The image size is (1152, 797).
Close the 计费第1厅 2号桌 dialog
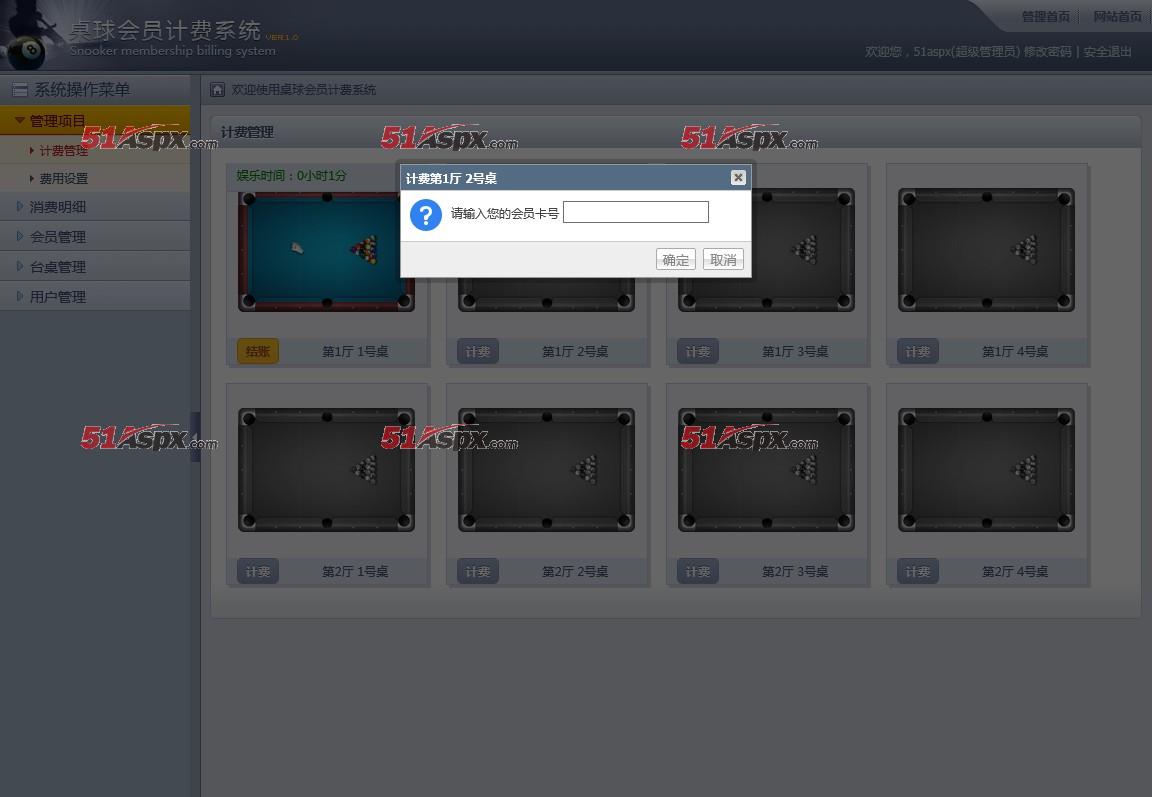click(x=738, y=177)
